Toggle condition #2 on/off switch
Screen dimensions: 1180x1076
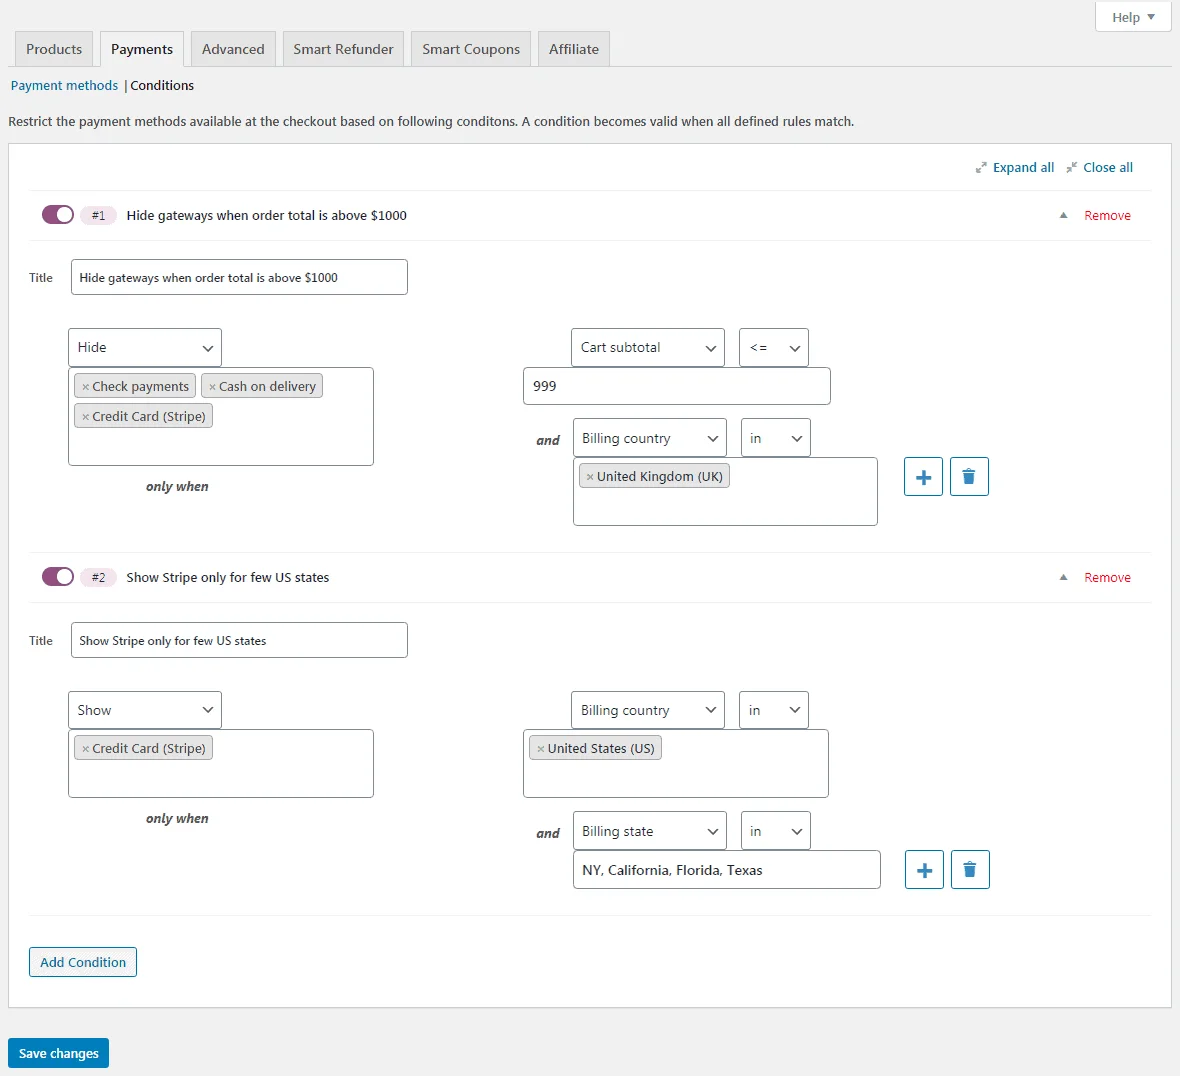58,577
